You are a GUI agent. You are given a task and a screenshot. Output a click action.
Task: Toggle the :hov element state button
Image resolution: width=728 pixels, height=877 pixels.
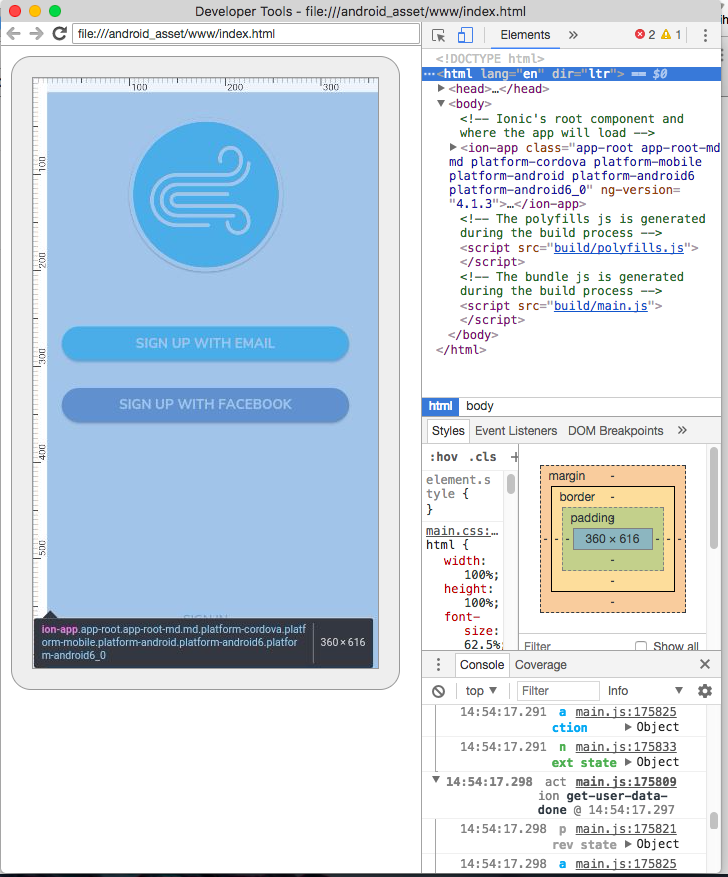443,457
